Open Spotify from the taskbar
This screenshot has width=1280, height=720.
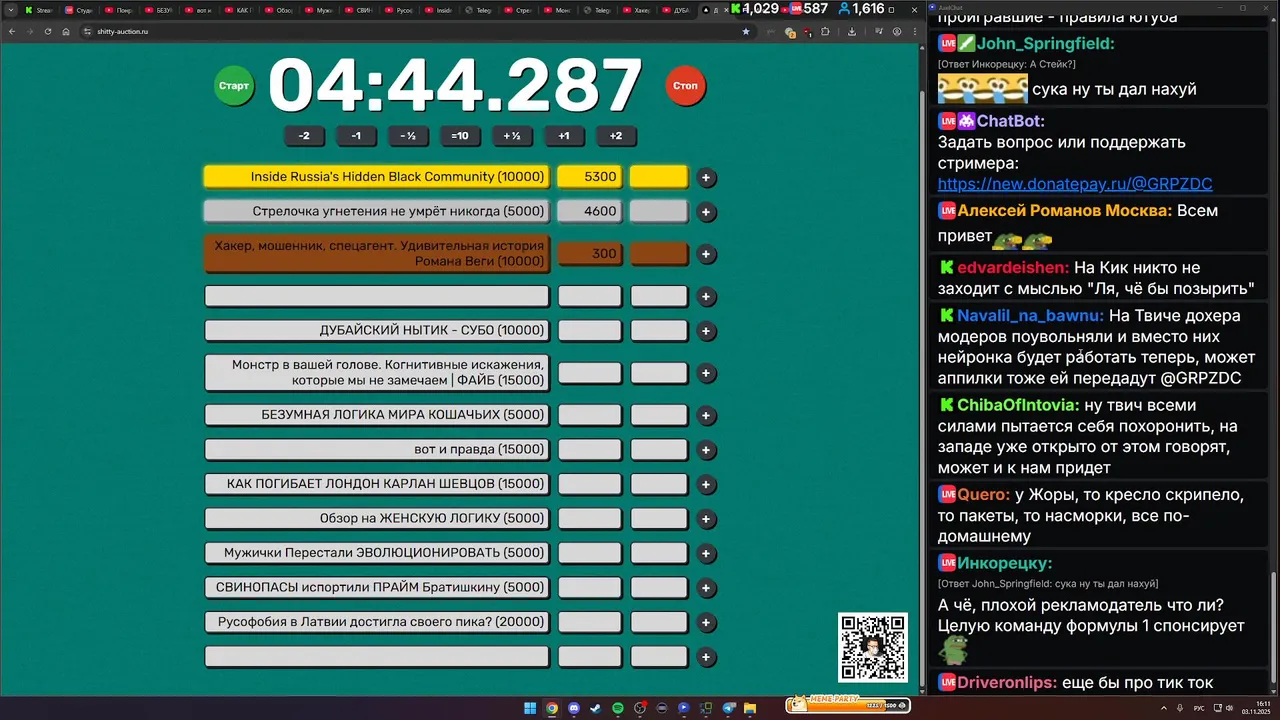click(x=618, y=708)
